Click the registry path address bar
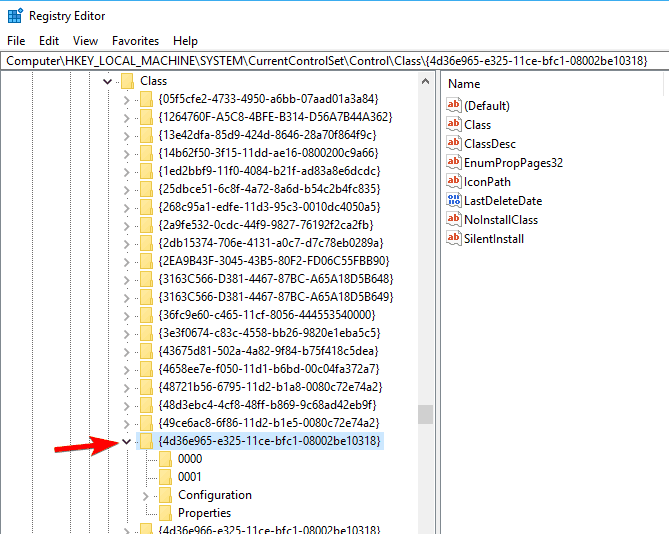669x534 pixels. 334,61
